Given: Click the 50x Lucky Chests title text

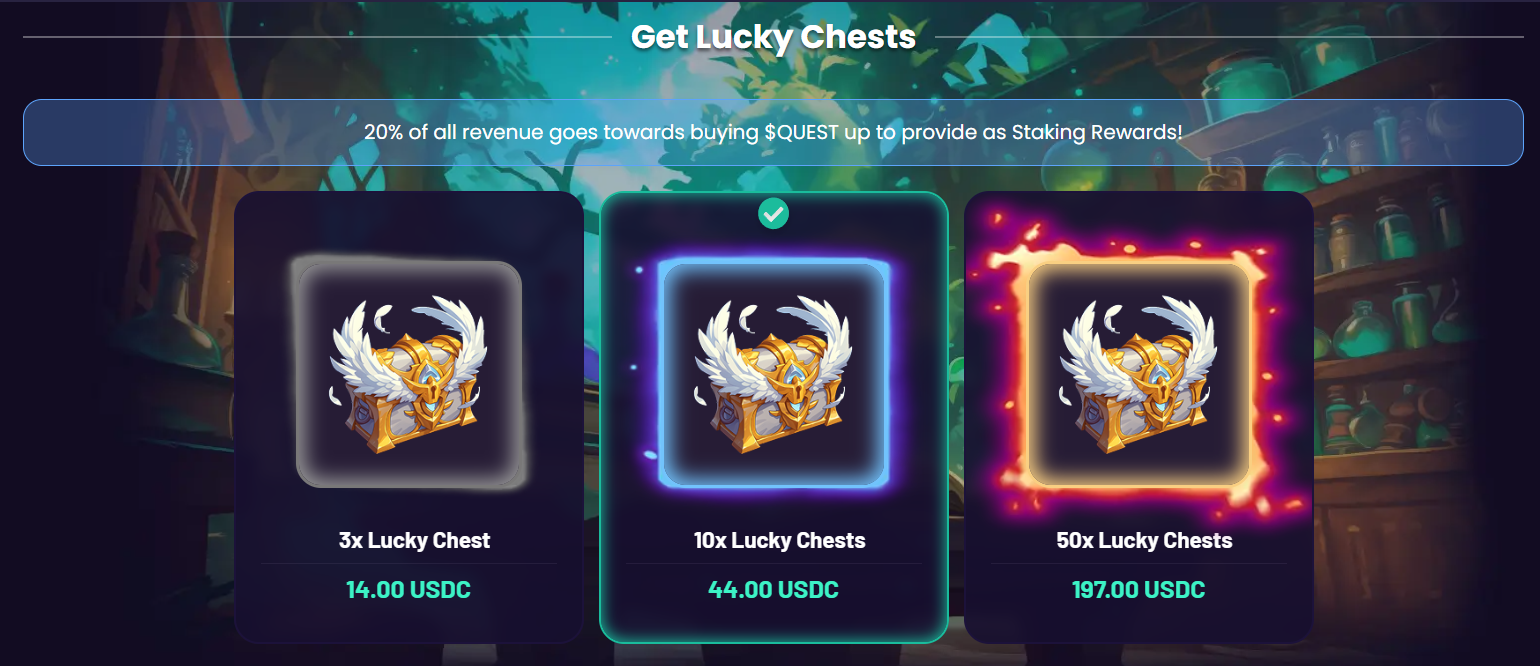Looking at the screenshot, I should [1144, 541].
